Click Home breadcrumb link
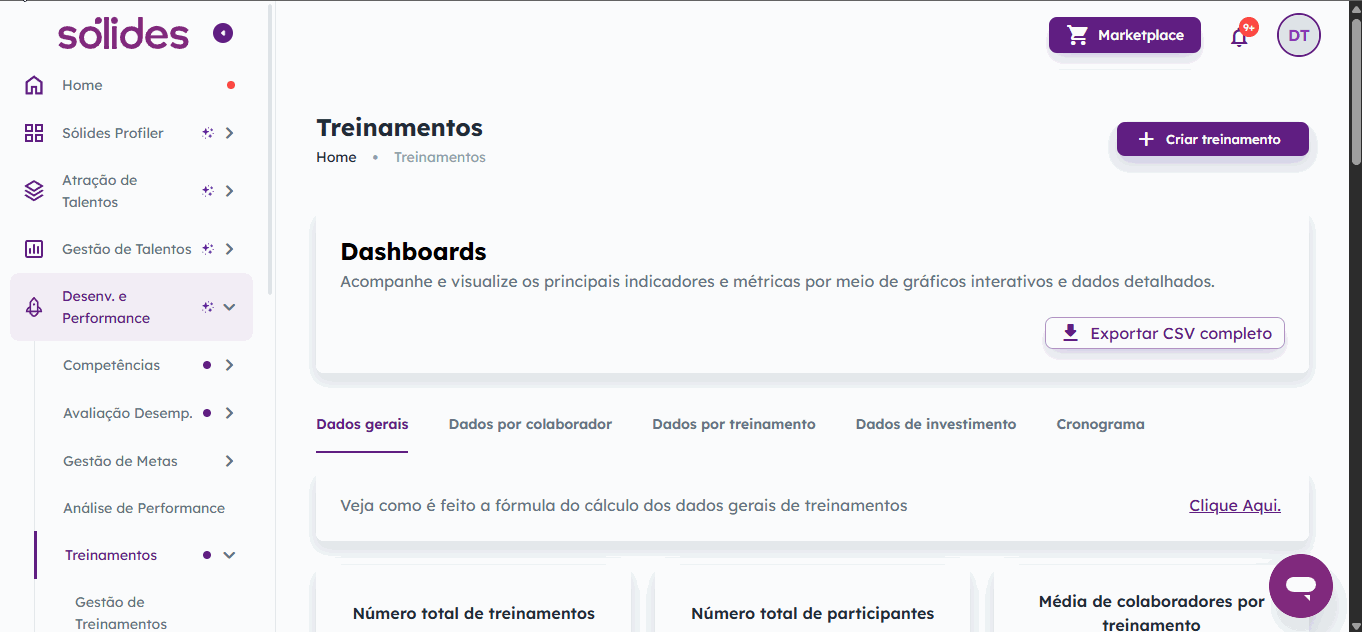 click(336, 157)
